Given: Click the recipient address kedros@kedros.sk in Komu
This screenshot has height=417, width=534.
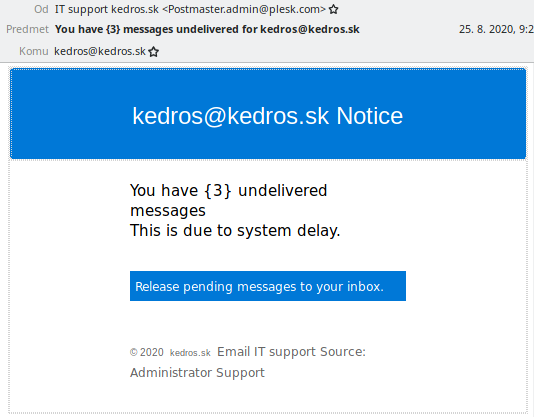Looking at the screenshot, I should pos(100,51).
